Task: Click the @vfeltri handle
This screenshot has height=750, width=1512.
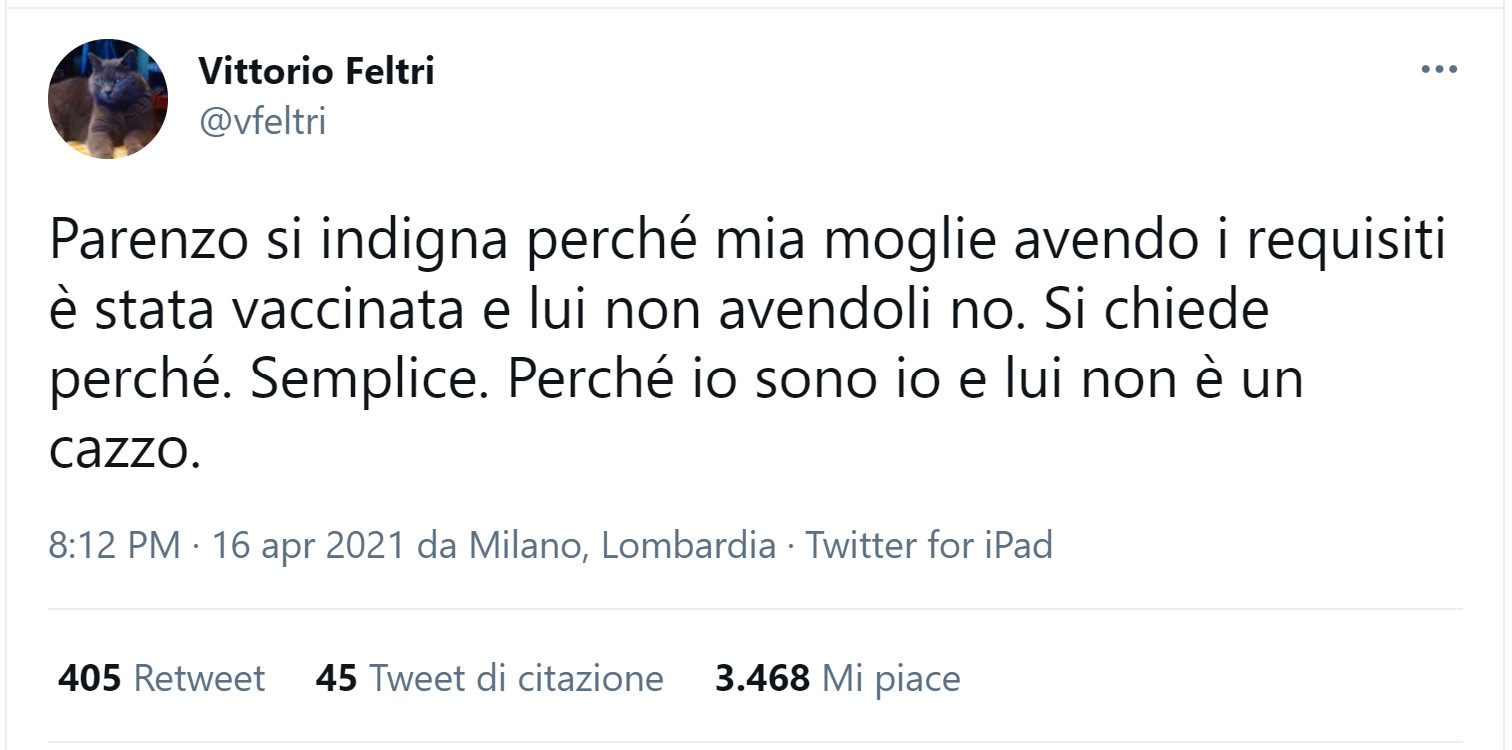Action: point(262,121)
